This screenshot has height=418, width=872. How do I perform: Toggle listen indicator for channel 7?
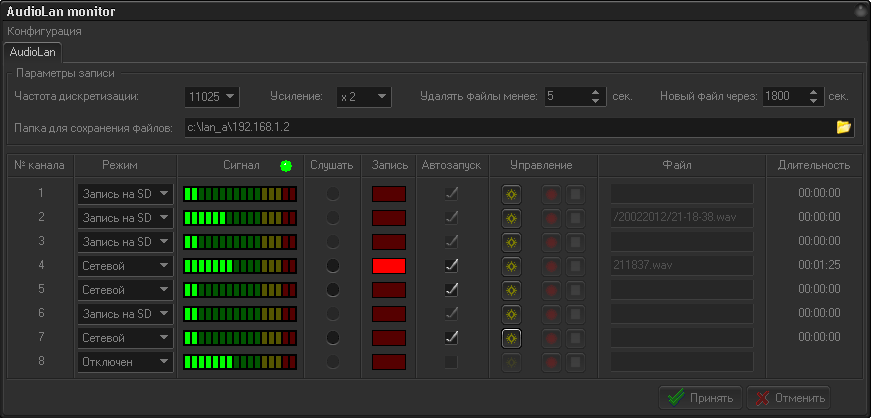[x=333, y=338]
